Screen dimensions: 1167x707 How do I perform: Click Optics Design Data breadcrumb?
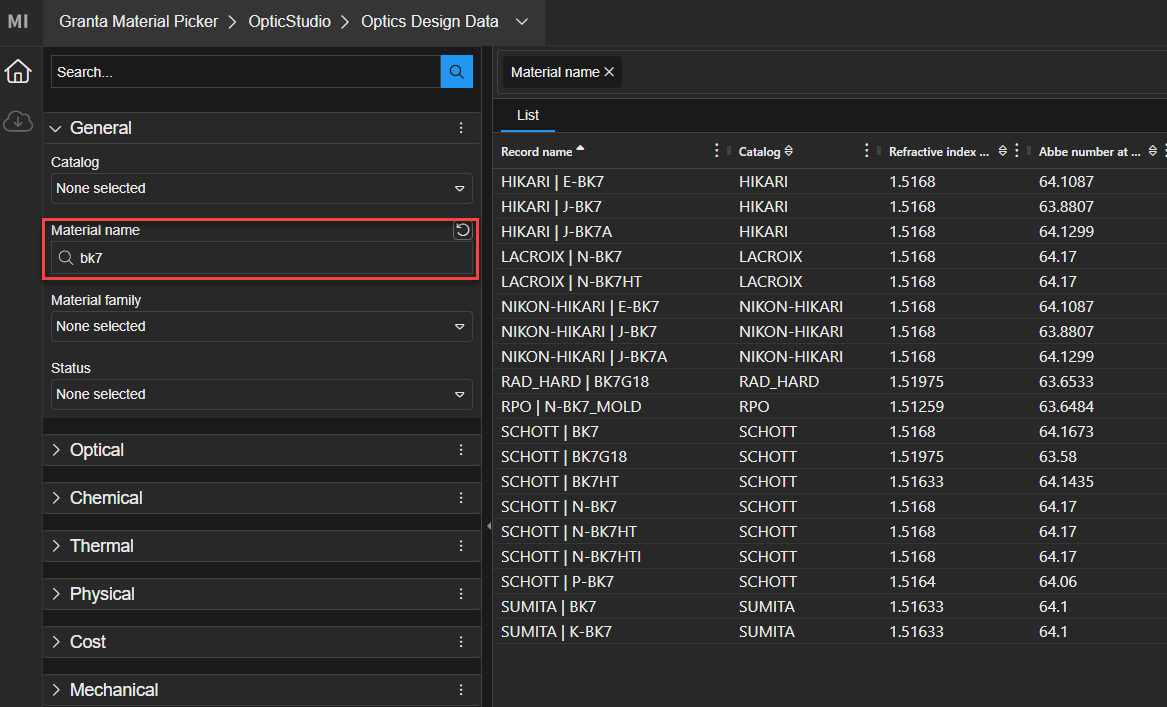click(429, 22)
